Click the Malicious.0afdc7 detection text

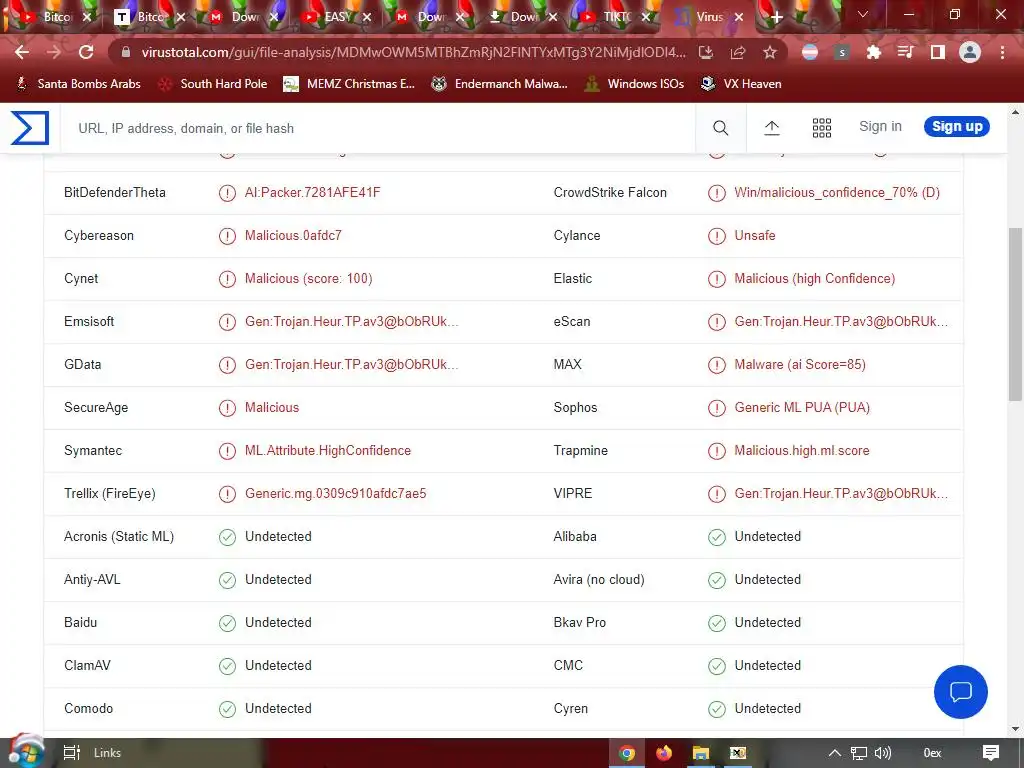click(x=293, y=236)
